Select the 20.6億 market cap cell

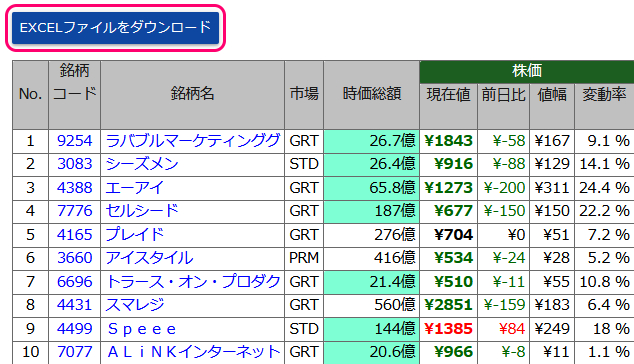click(372, 352)
